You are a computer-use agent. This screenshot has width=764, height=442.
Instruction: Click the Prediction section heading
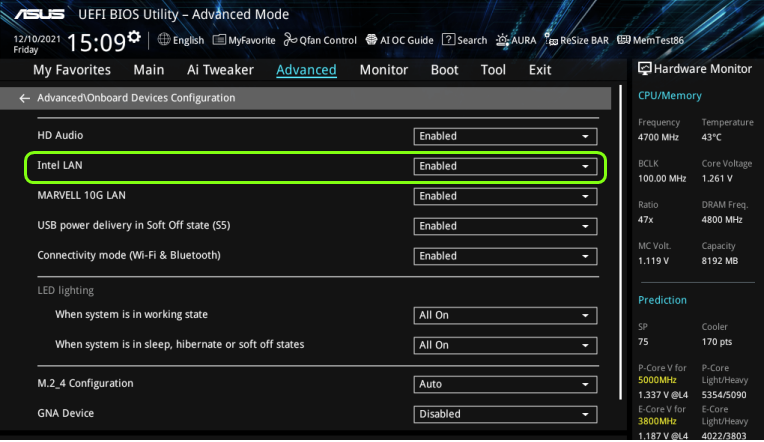(662, 300)
